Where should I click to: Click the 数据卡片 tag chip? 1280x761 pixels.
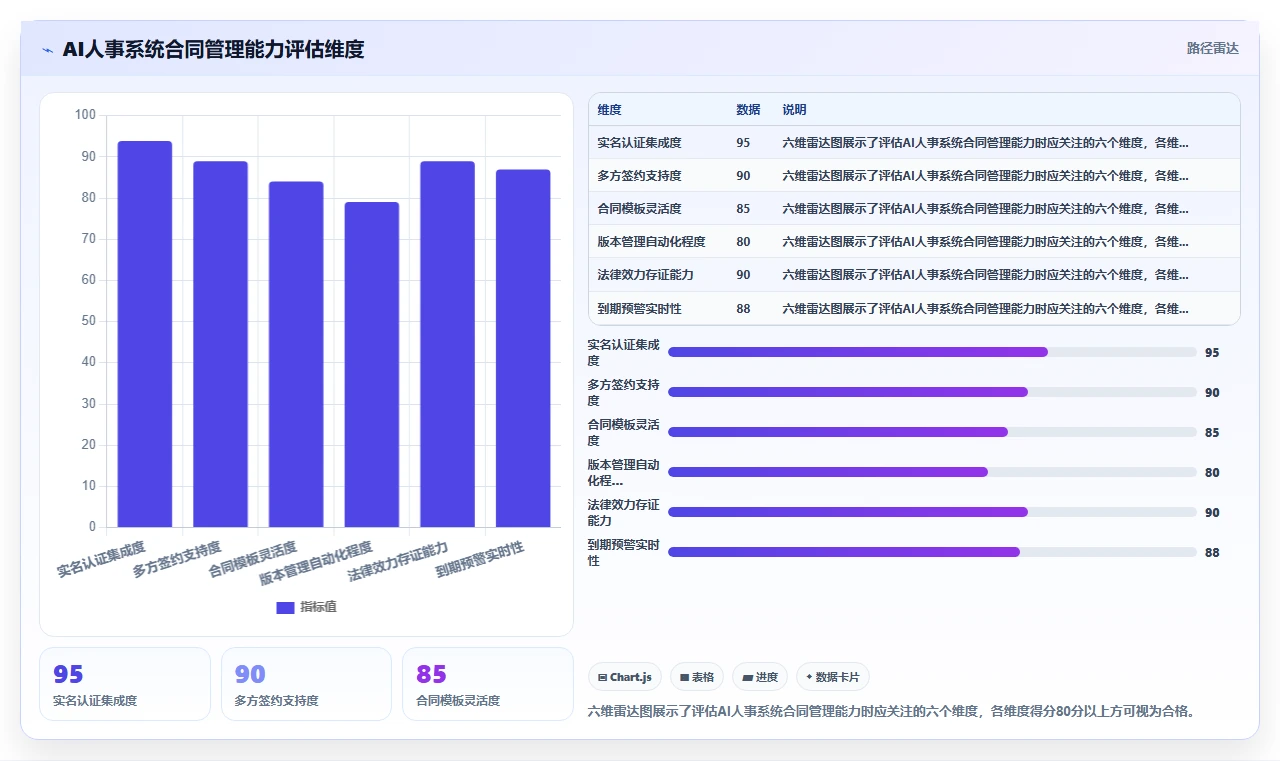833,677
